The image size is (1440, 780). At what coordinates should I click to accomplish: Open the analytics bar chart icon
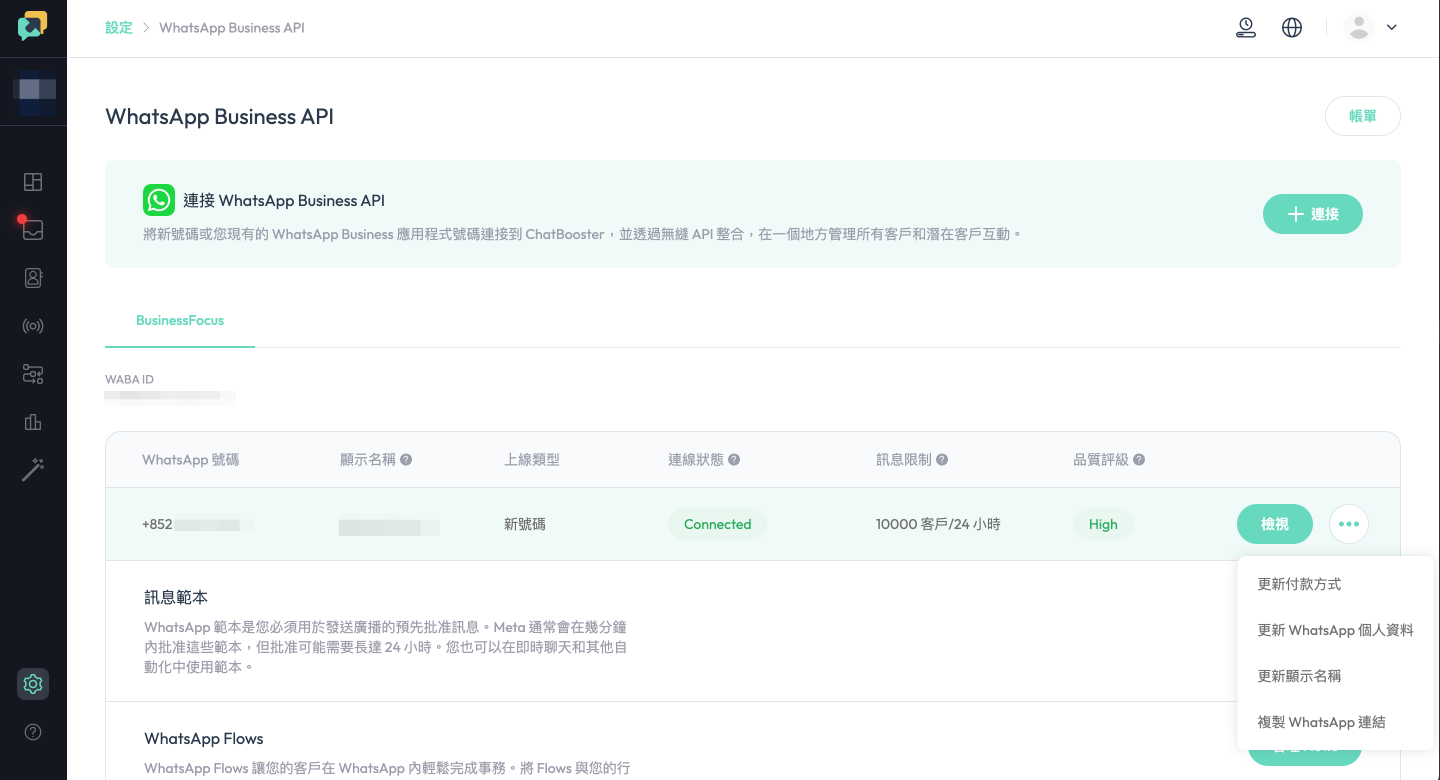click(x=33, y=422)
